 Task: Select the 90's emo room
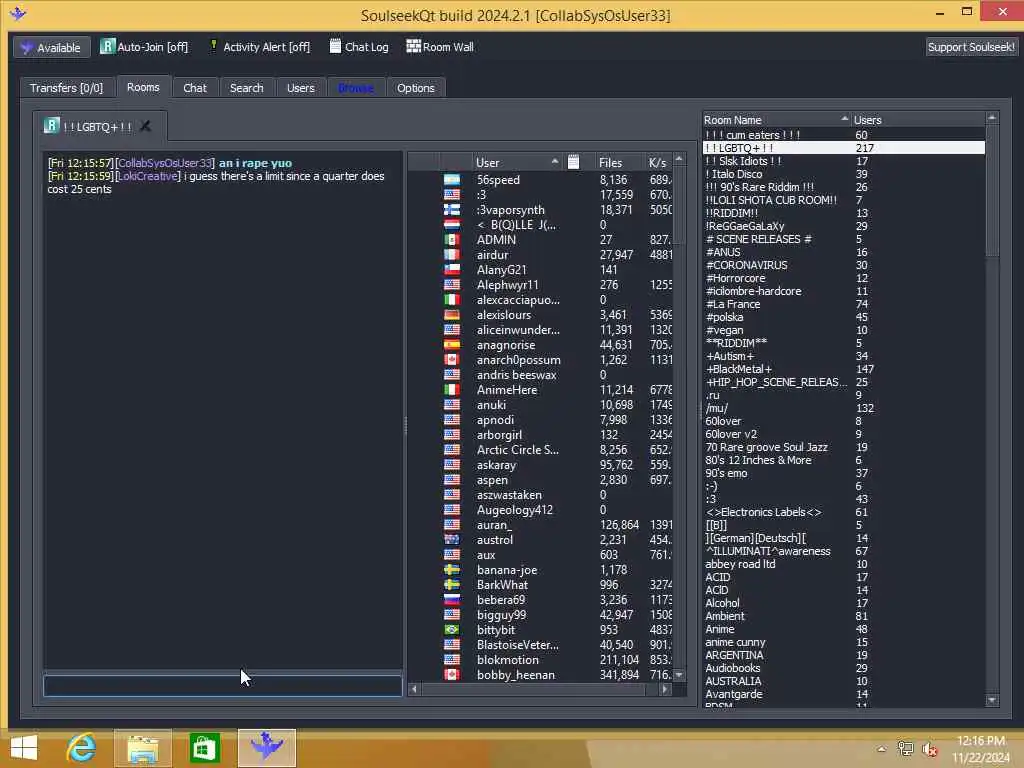[726, 473]
